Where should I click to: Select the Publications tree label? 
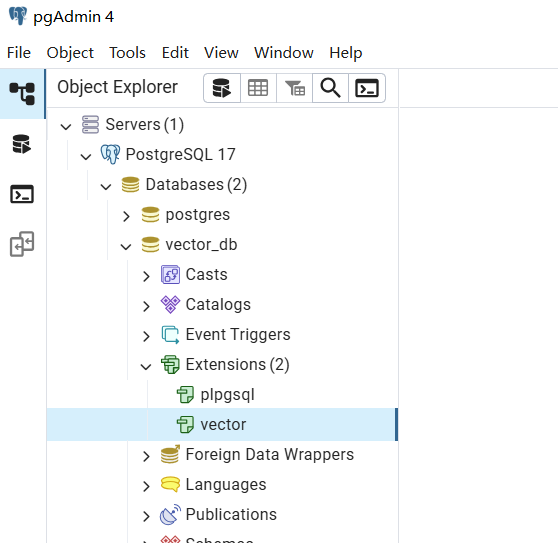click(x=231, y=515)
